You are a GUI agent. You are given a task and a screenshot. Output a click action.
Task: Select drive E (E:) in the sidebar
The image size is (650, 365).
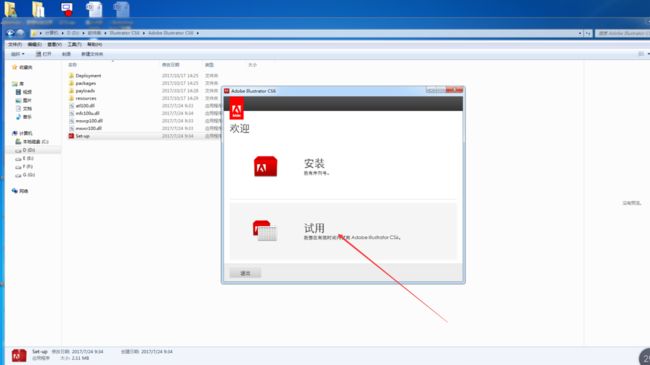(28, 158)
